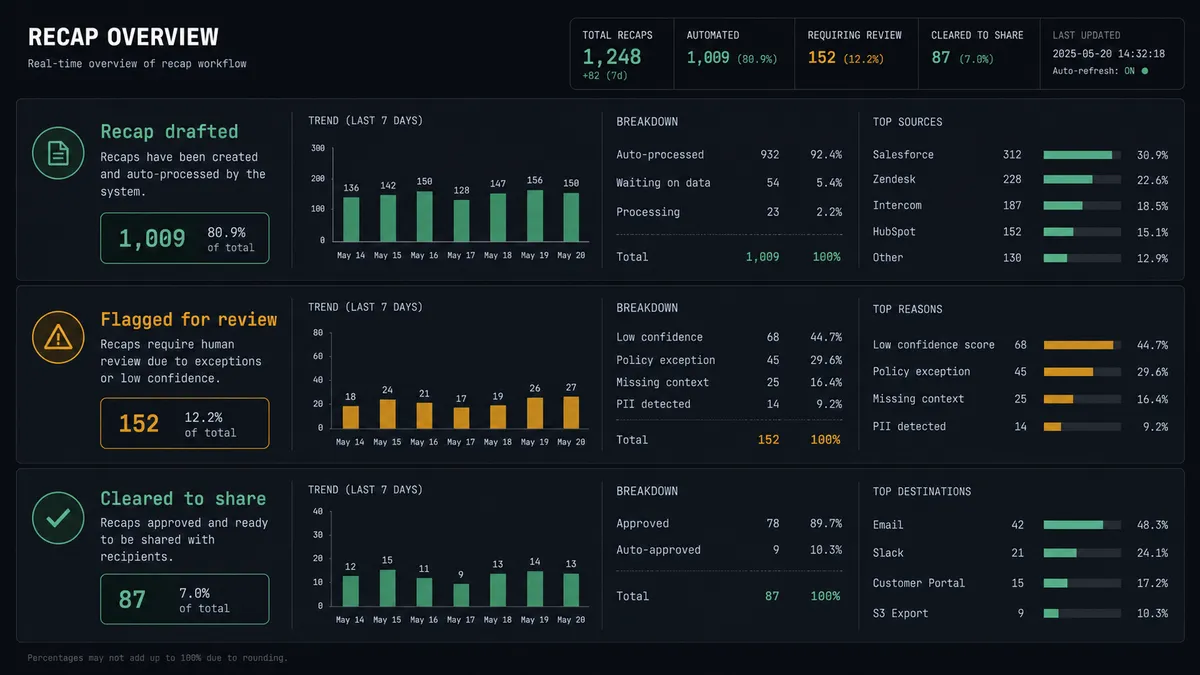The height and width of the screenshot is (675, 1200).
Task: Click the Intercom progress bar
Action: click(1082, 206)
